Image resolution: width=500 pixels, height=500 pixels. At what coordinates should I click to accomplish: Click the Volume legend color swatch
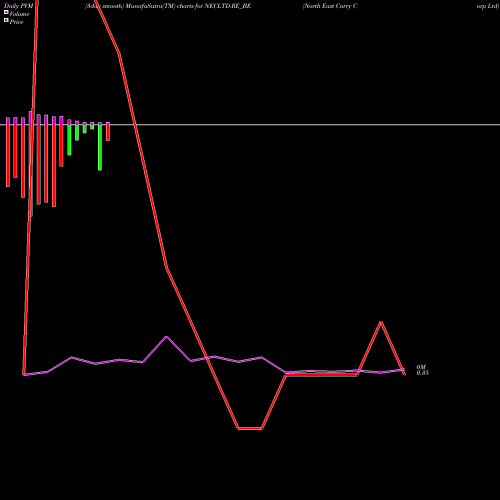6,12
